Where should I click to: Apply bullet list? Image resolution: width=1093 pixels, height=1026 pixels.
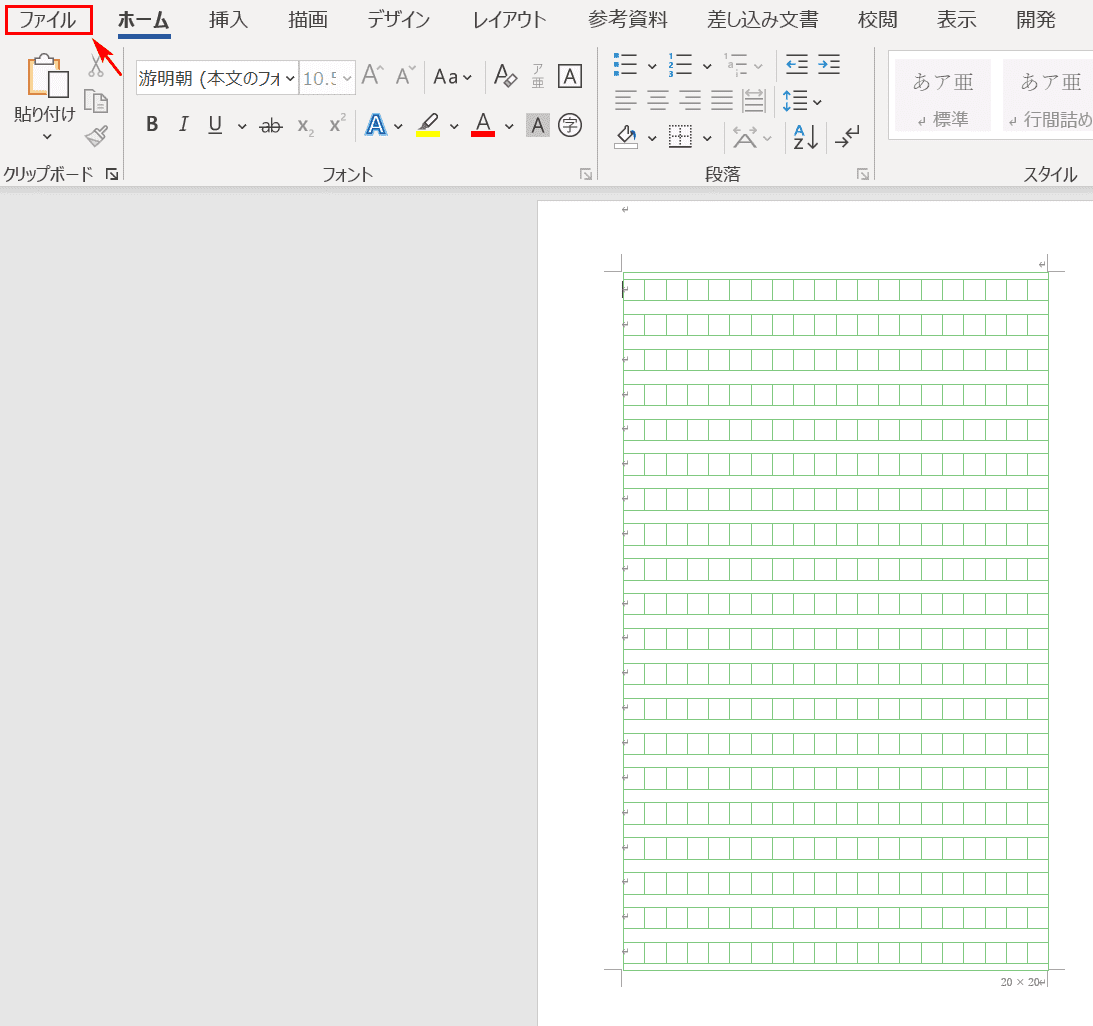pos(625,65)
